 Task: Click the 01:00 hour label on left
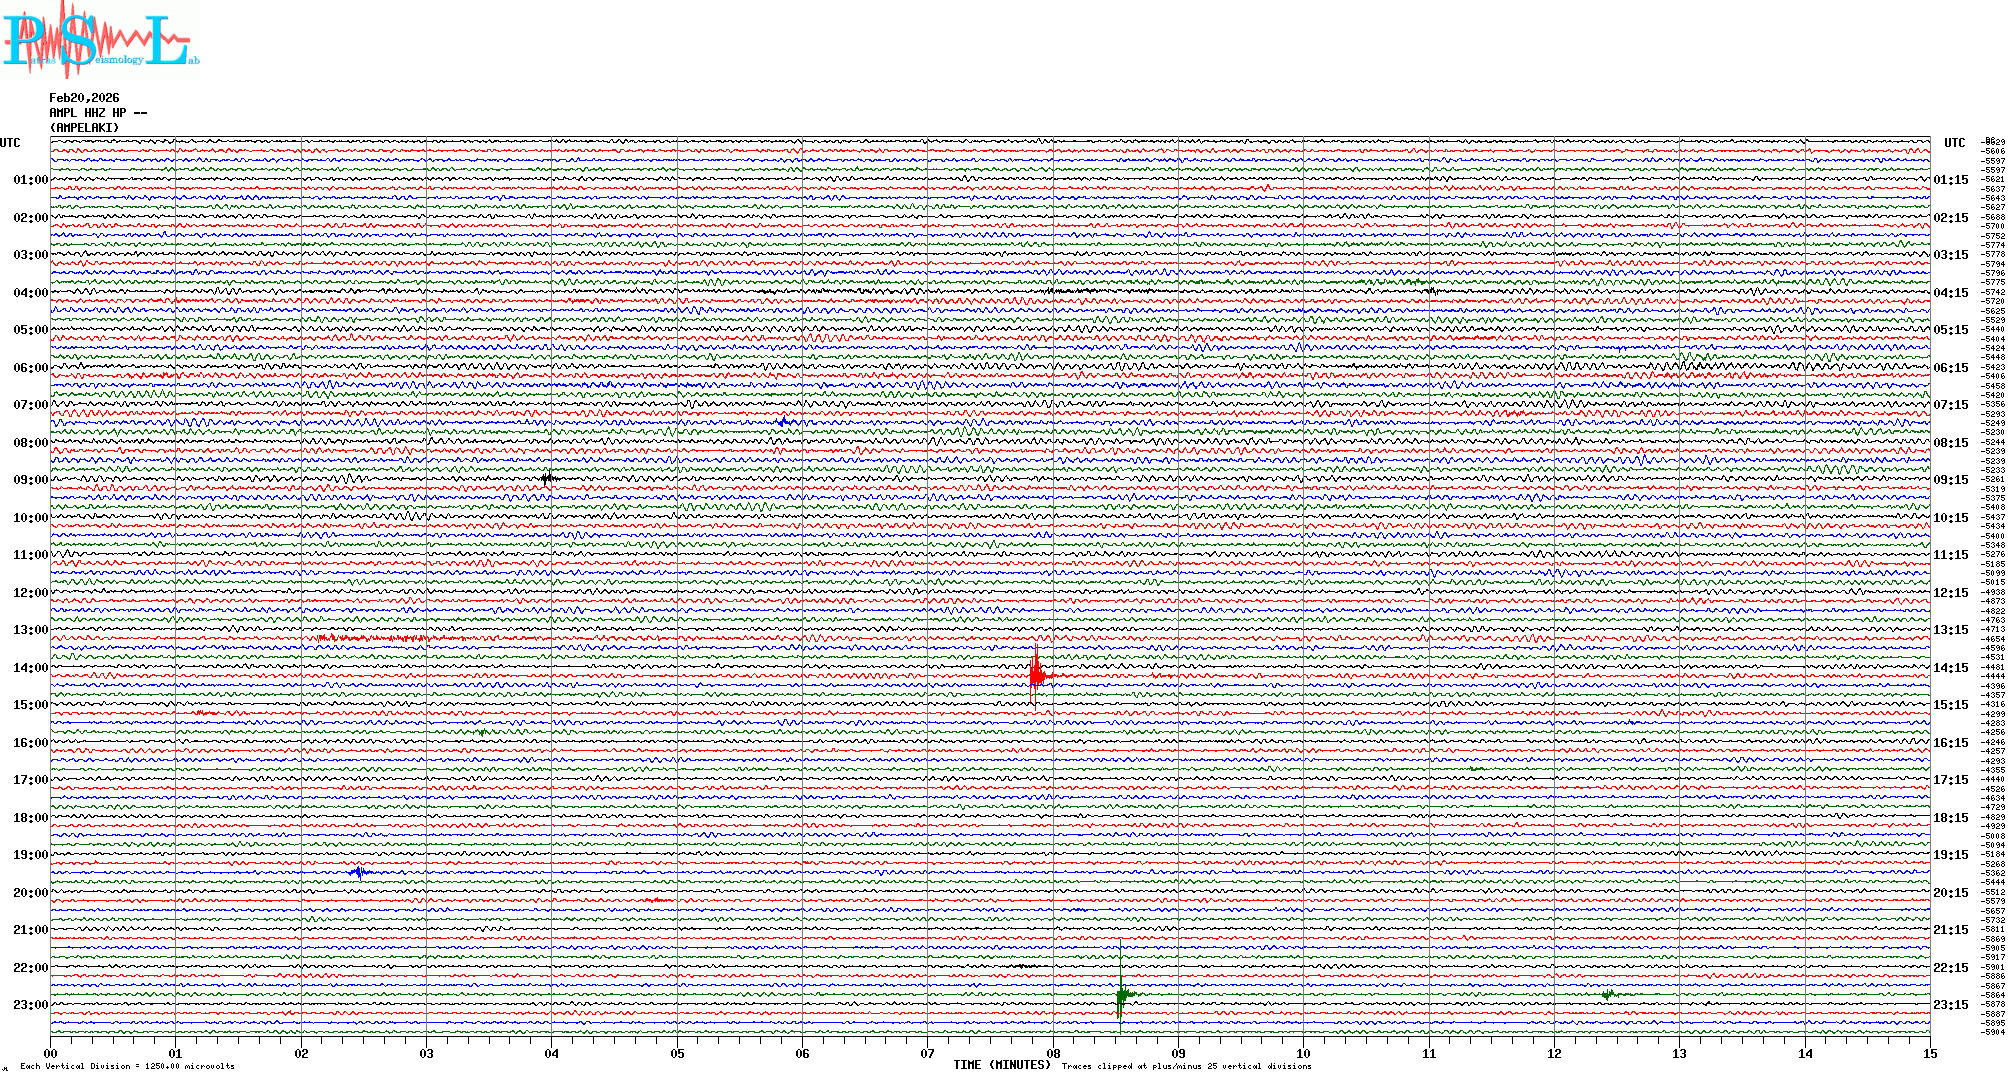pyautogui.click(x=30, y=180)
